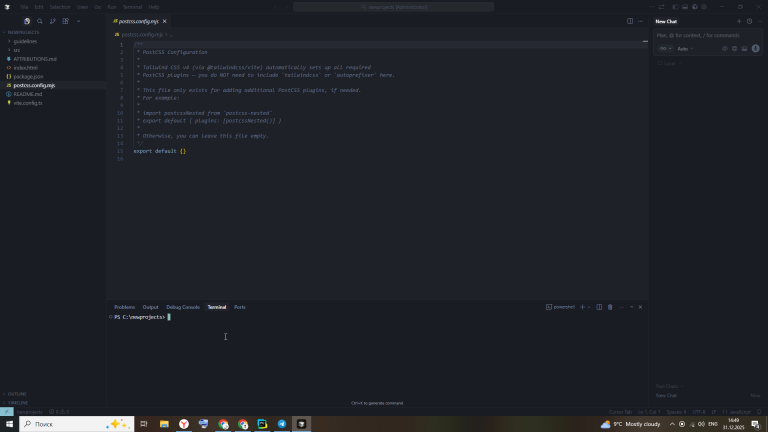Maximize the terminal panel with up chevron
The width and height of the screenshot is (768, 432).
coord(631,307)
